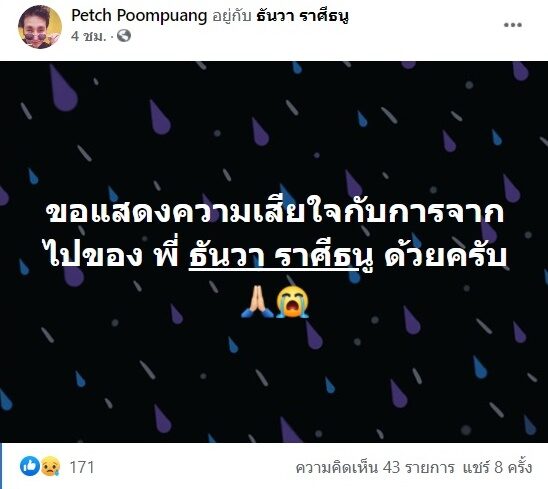Open tagged ธันวา ราศีธนู profile in header
The width and height of the screenshot is (548, 489).
303,16
